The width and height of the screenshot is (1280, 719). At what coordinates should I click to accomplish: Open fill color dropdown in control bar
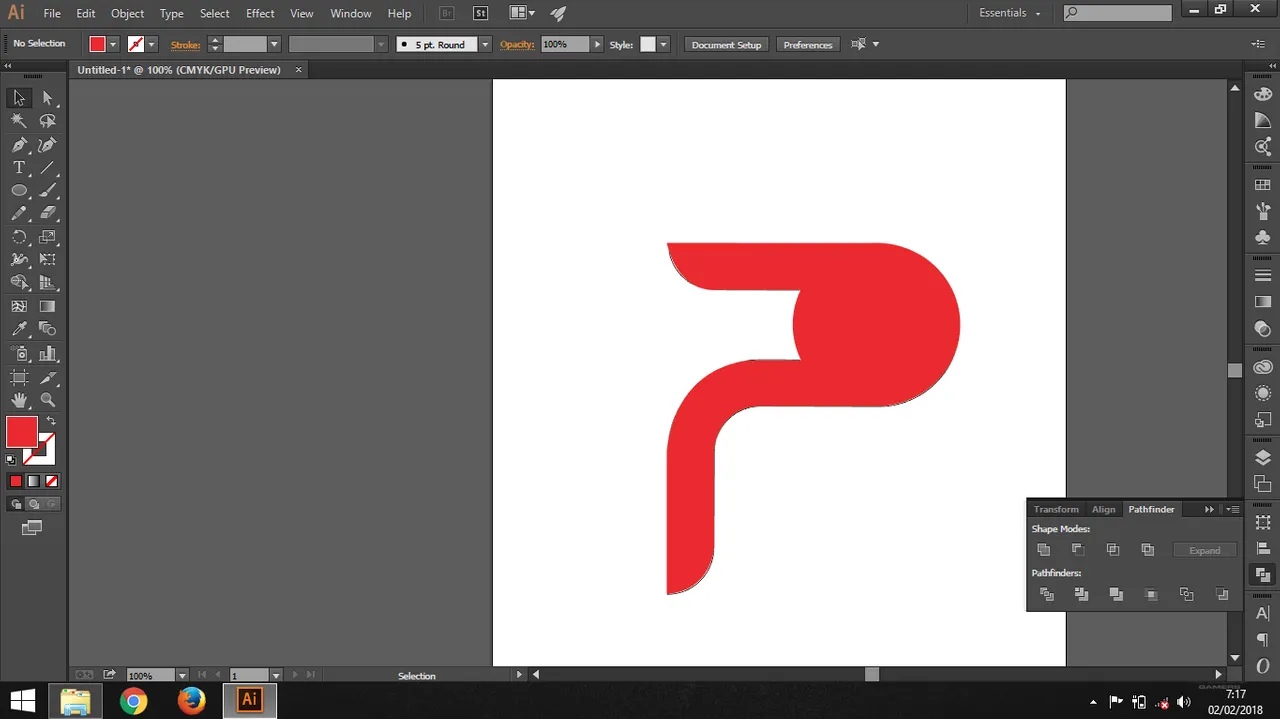coord(113,44)
